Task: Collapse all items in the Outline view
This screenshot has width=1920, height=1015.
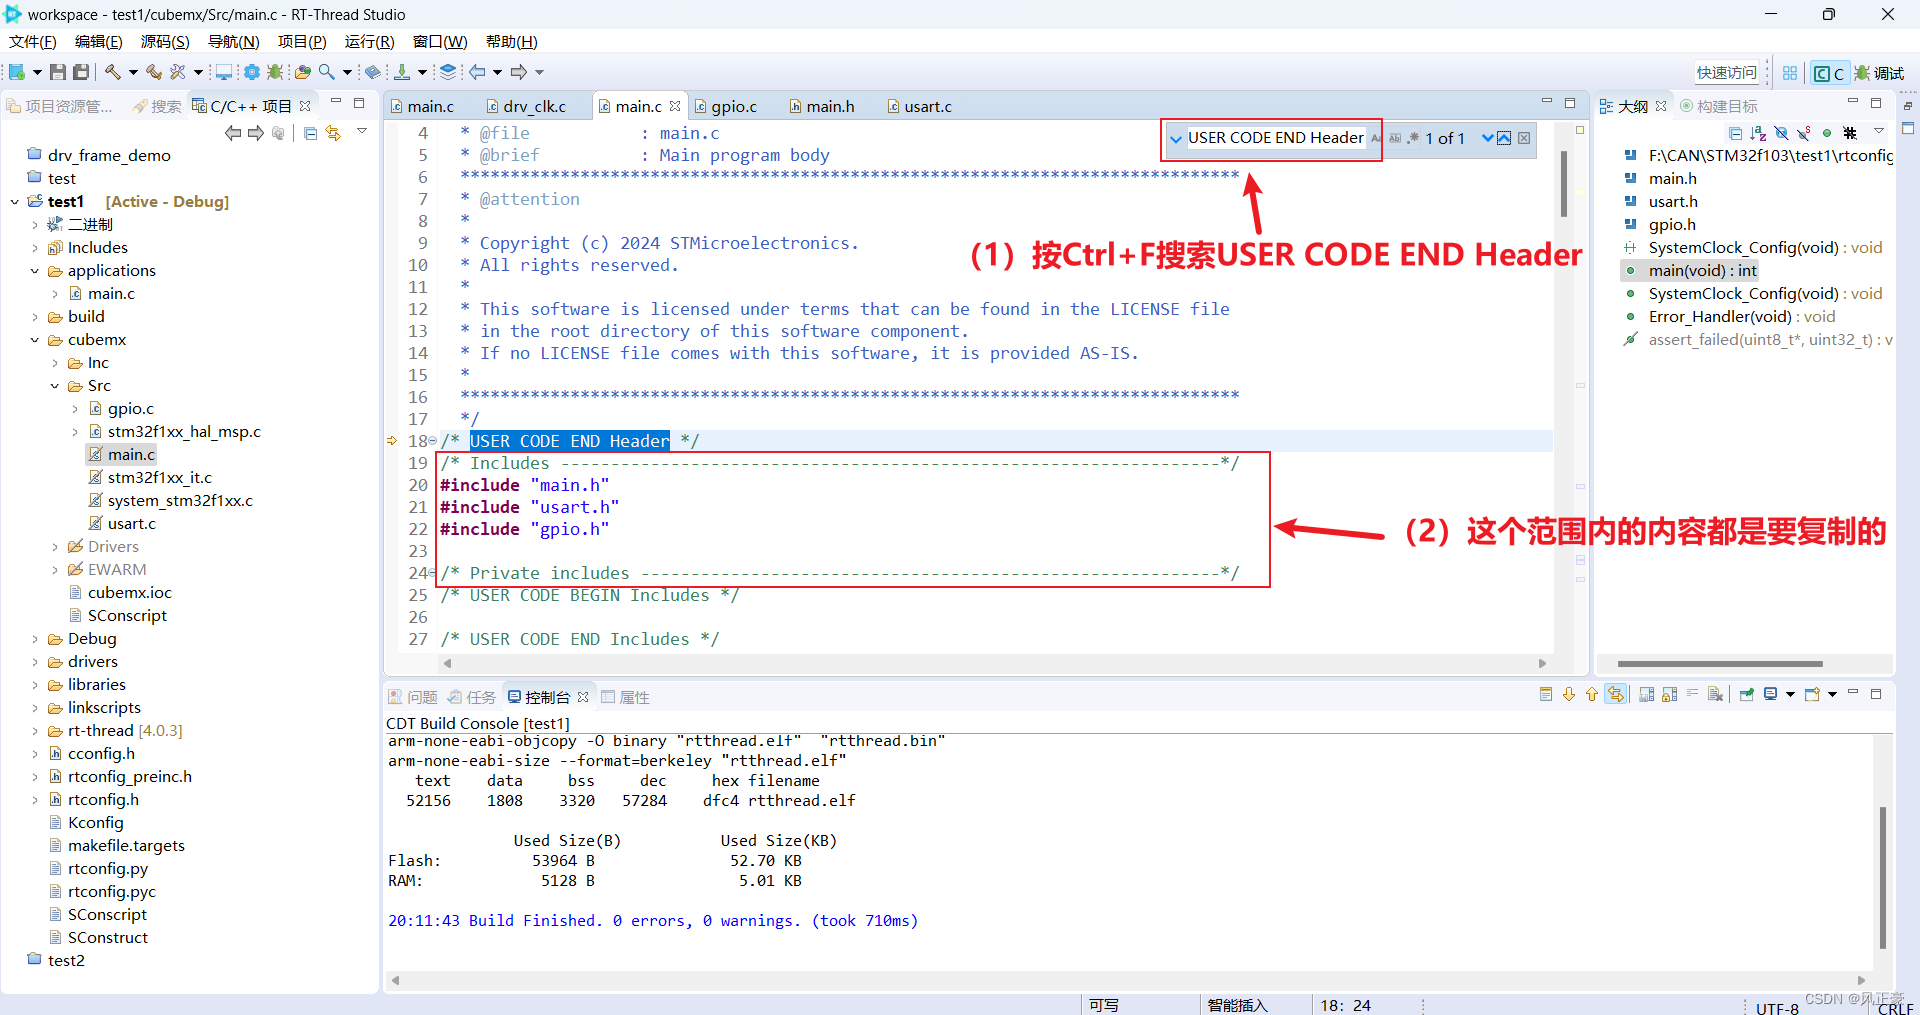Action: click(1736, 132)
